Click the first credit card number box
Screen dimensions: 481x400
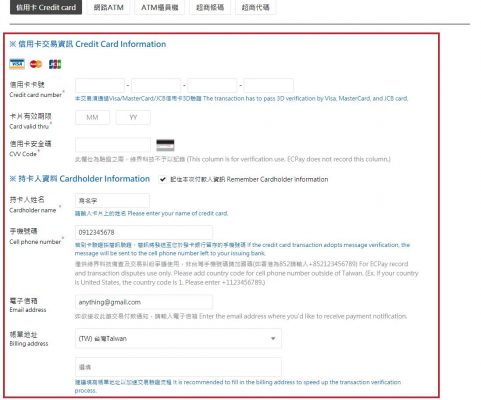(x=100, y=86)
